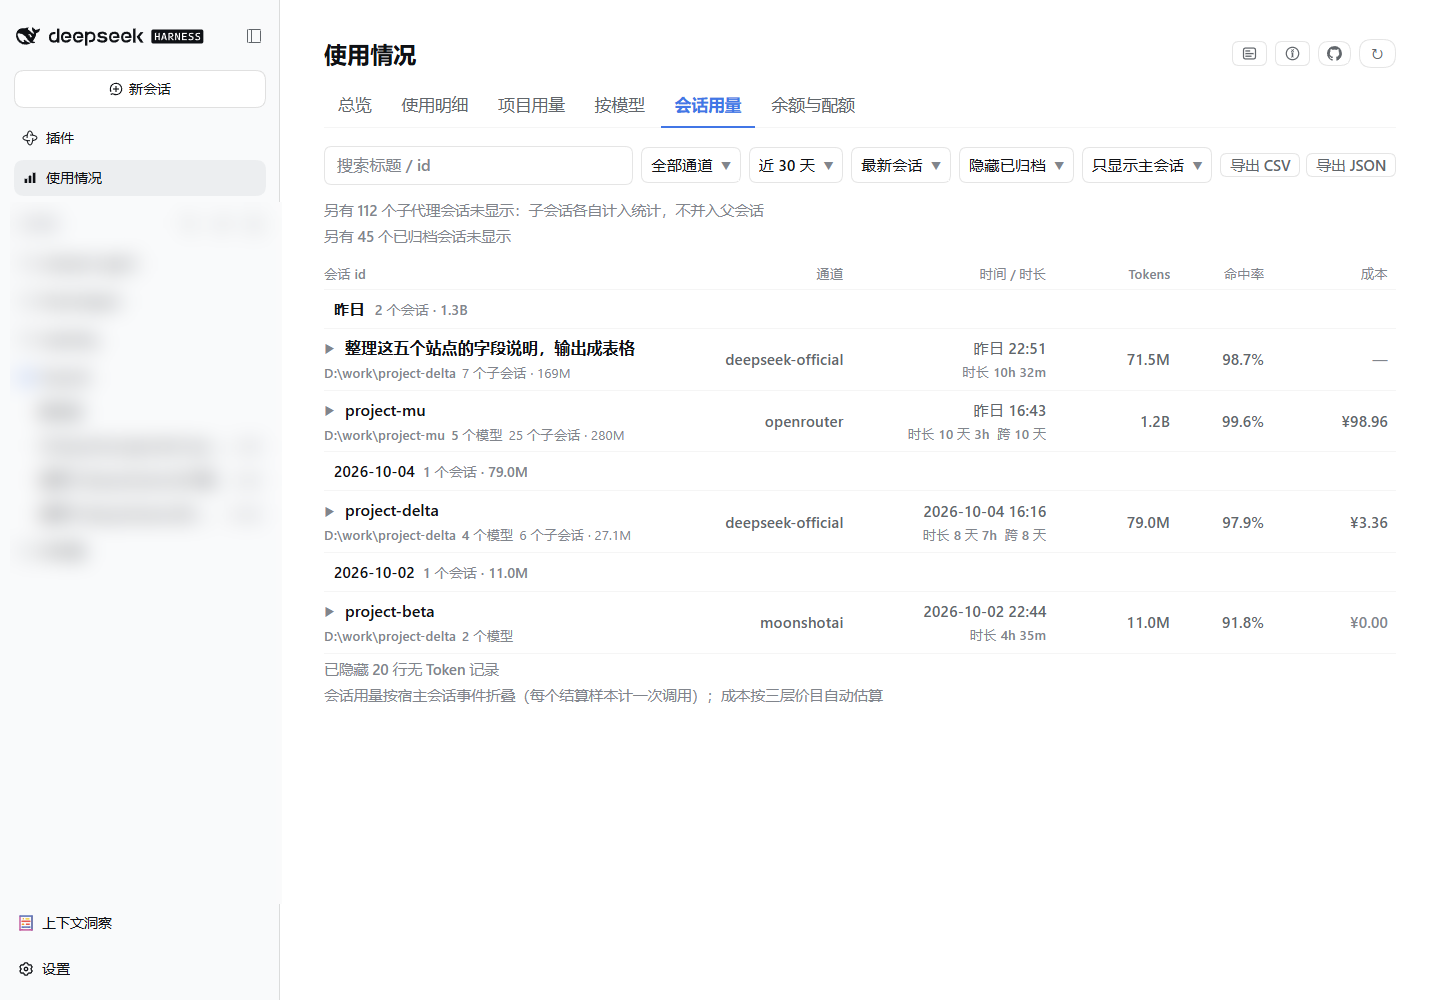The height and width of the screenshot is (1000, 1440).
Task: Open the 全部通道 channel dropdown
Action: (x=691, y=166)
